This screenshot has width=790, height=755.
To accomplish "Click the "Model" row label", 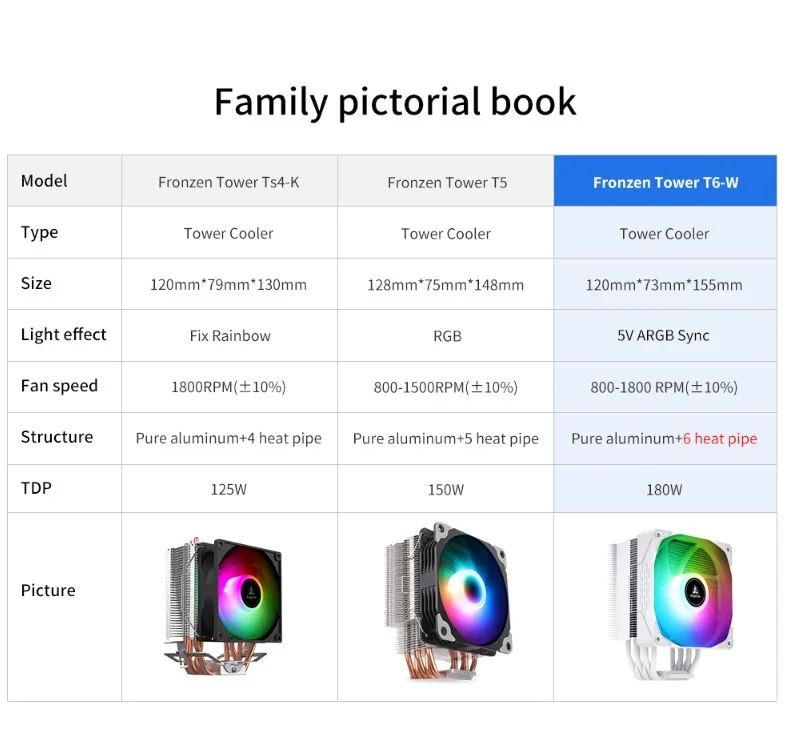I will coord(44,181).
